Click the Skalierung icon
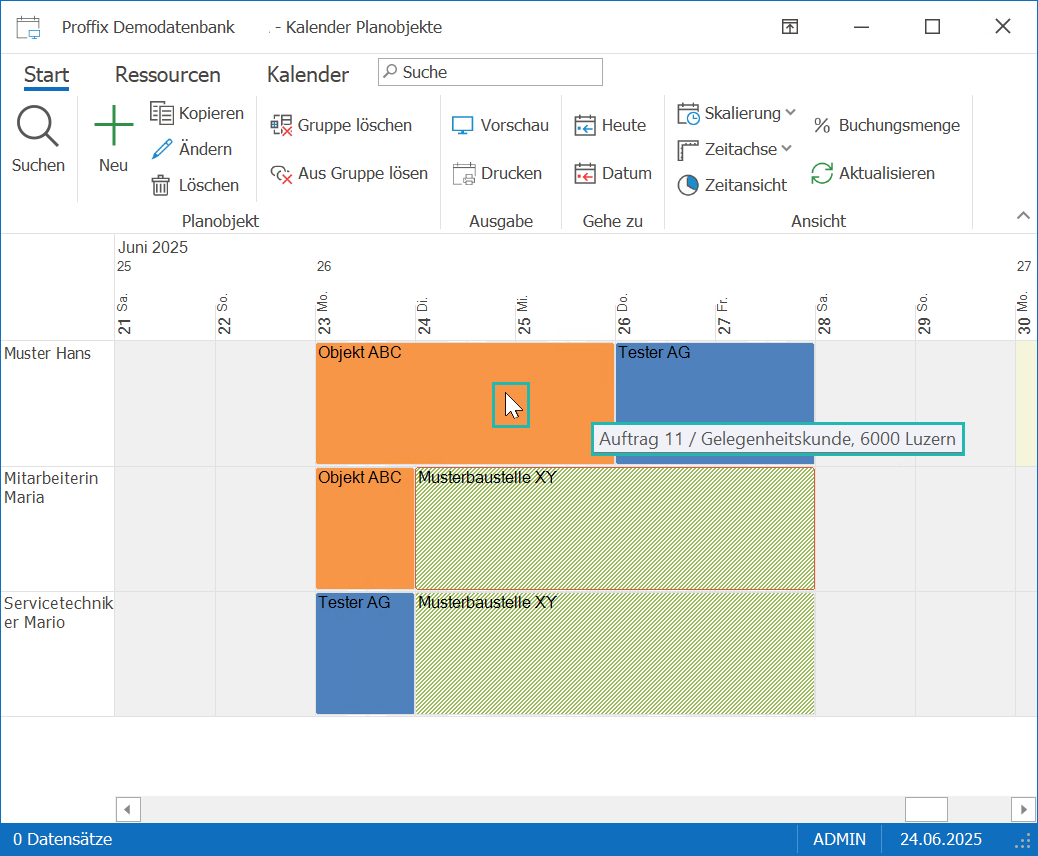The width and height of the screenshot is (1038, 856). (688, 113)
